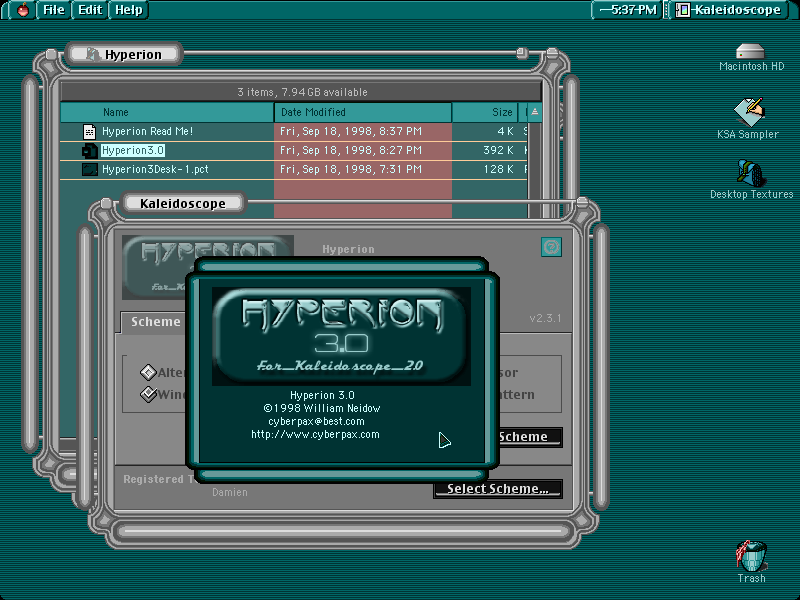Select the Hyperion3Desk-1.pct picture icon
800x600 pixels.
click(x=90, y=169)
